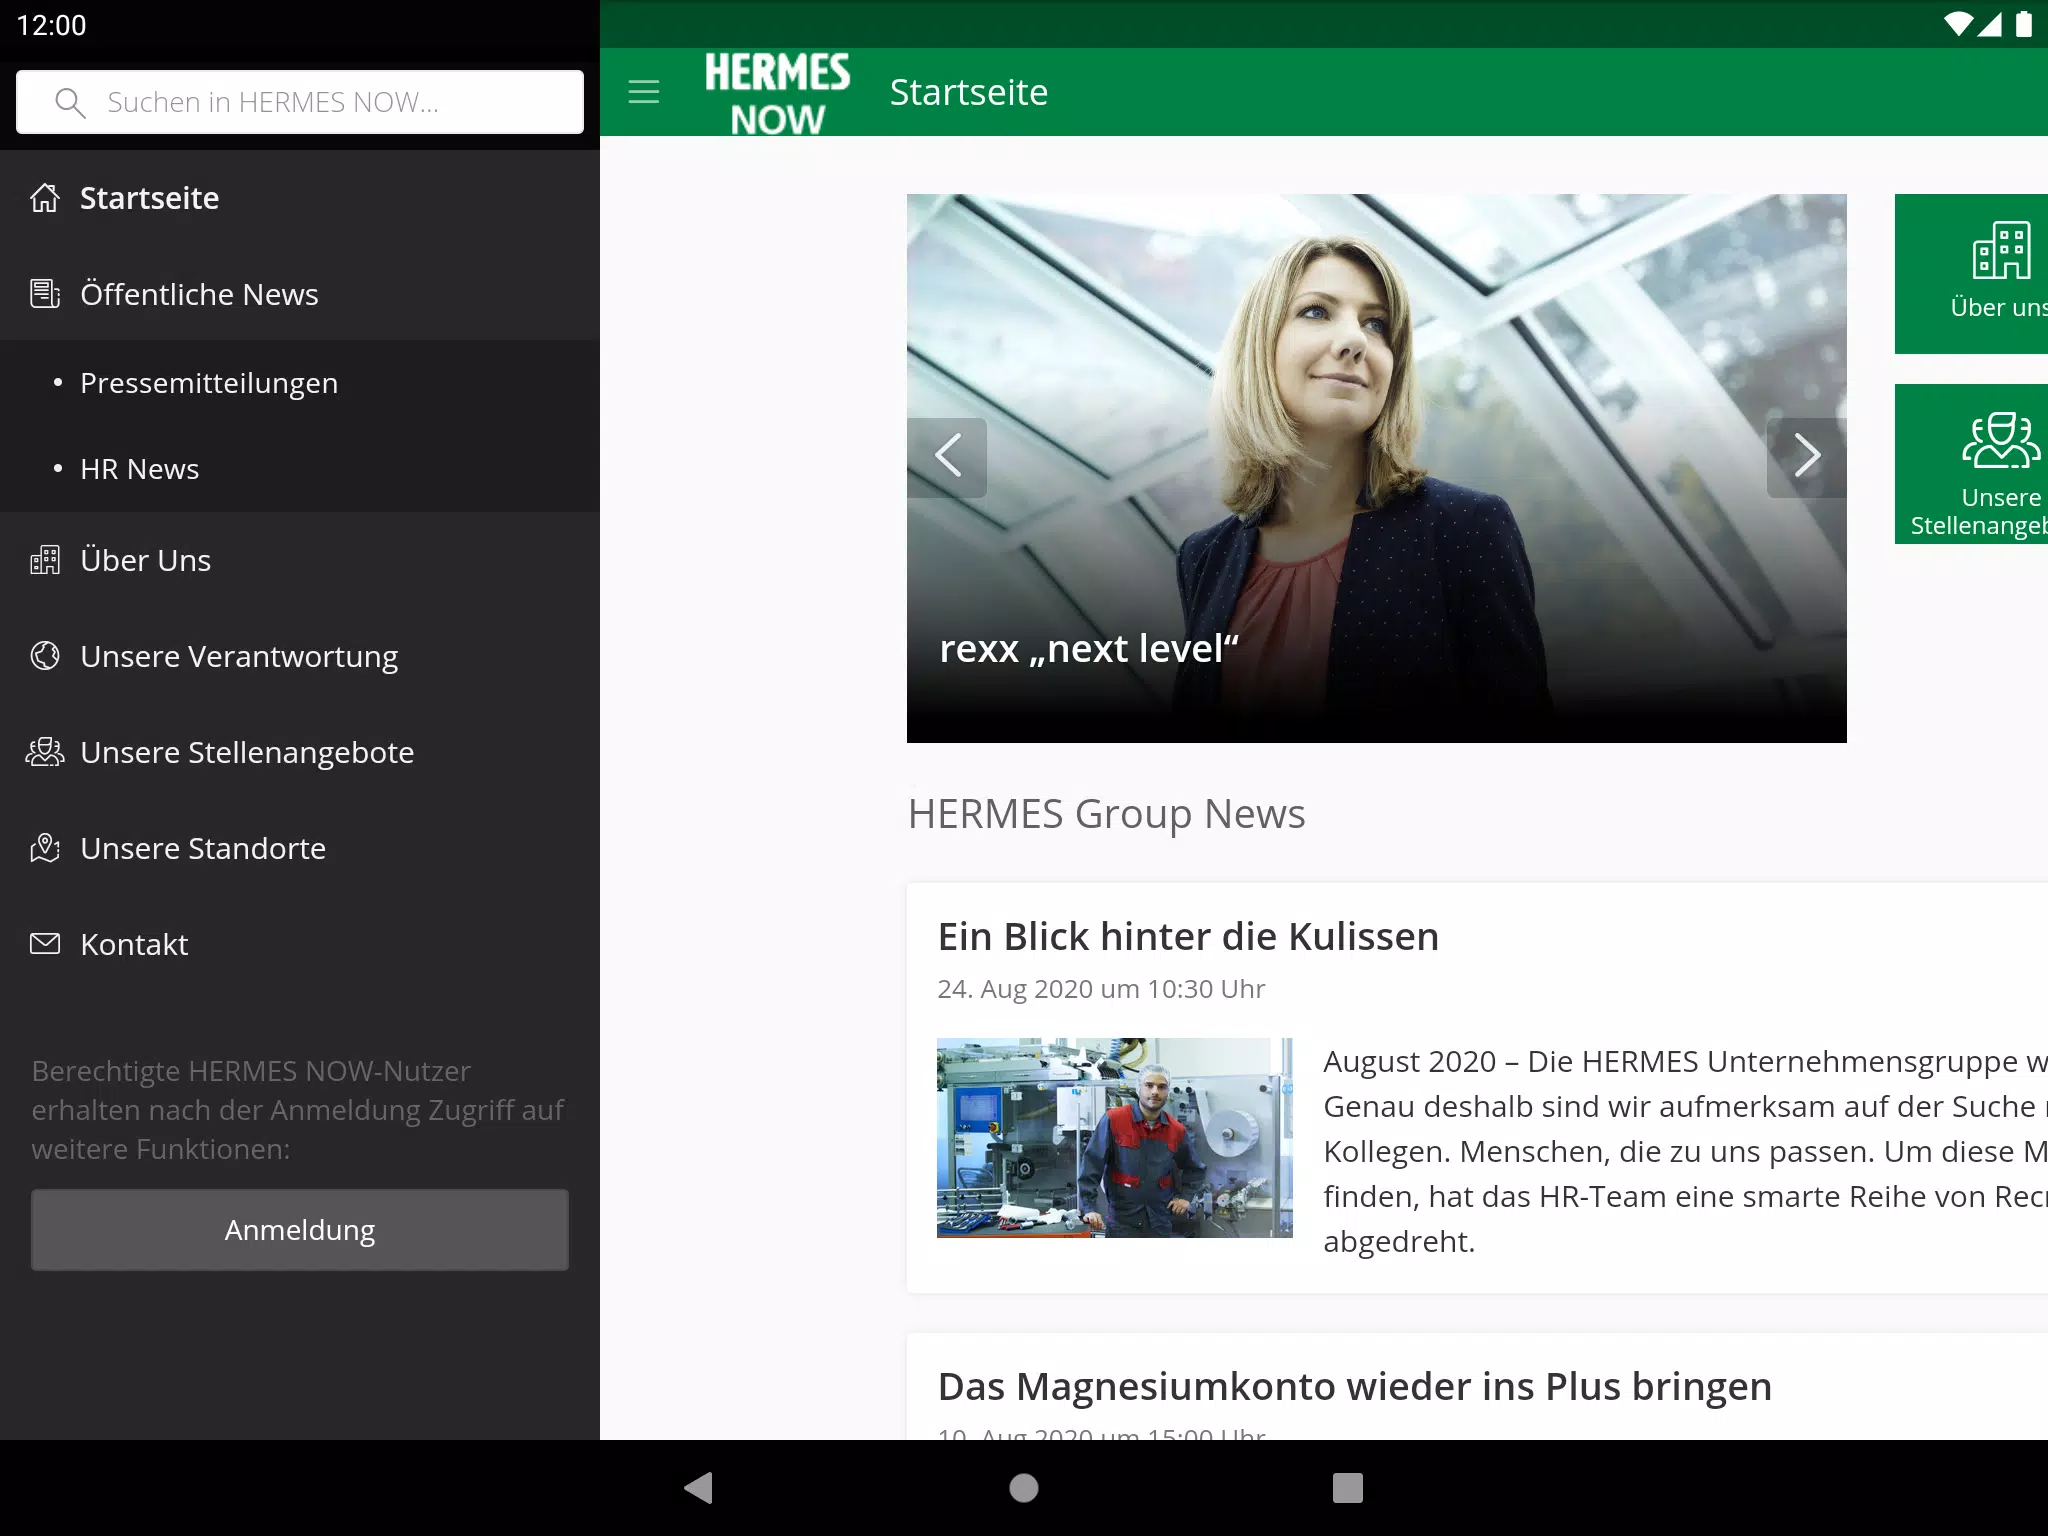Open Unsere Verantwortung menu item

pos(300,656)
